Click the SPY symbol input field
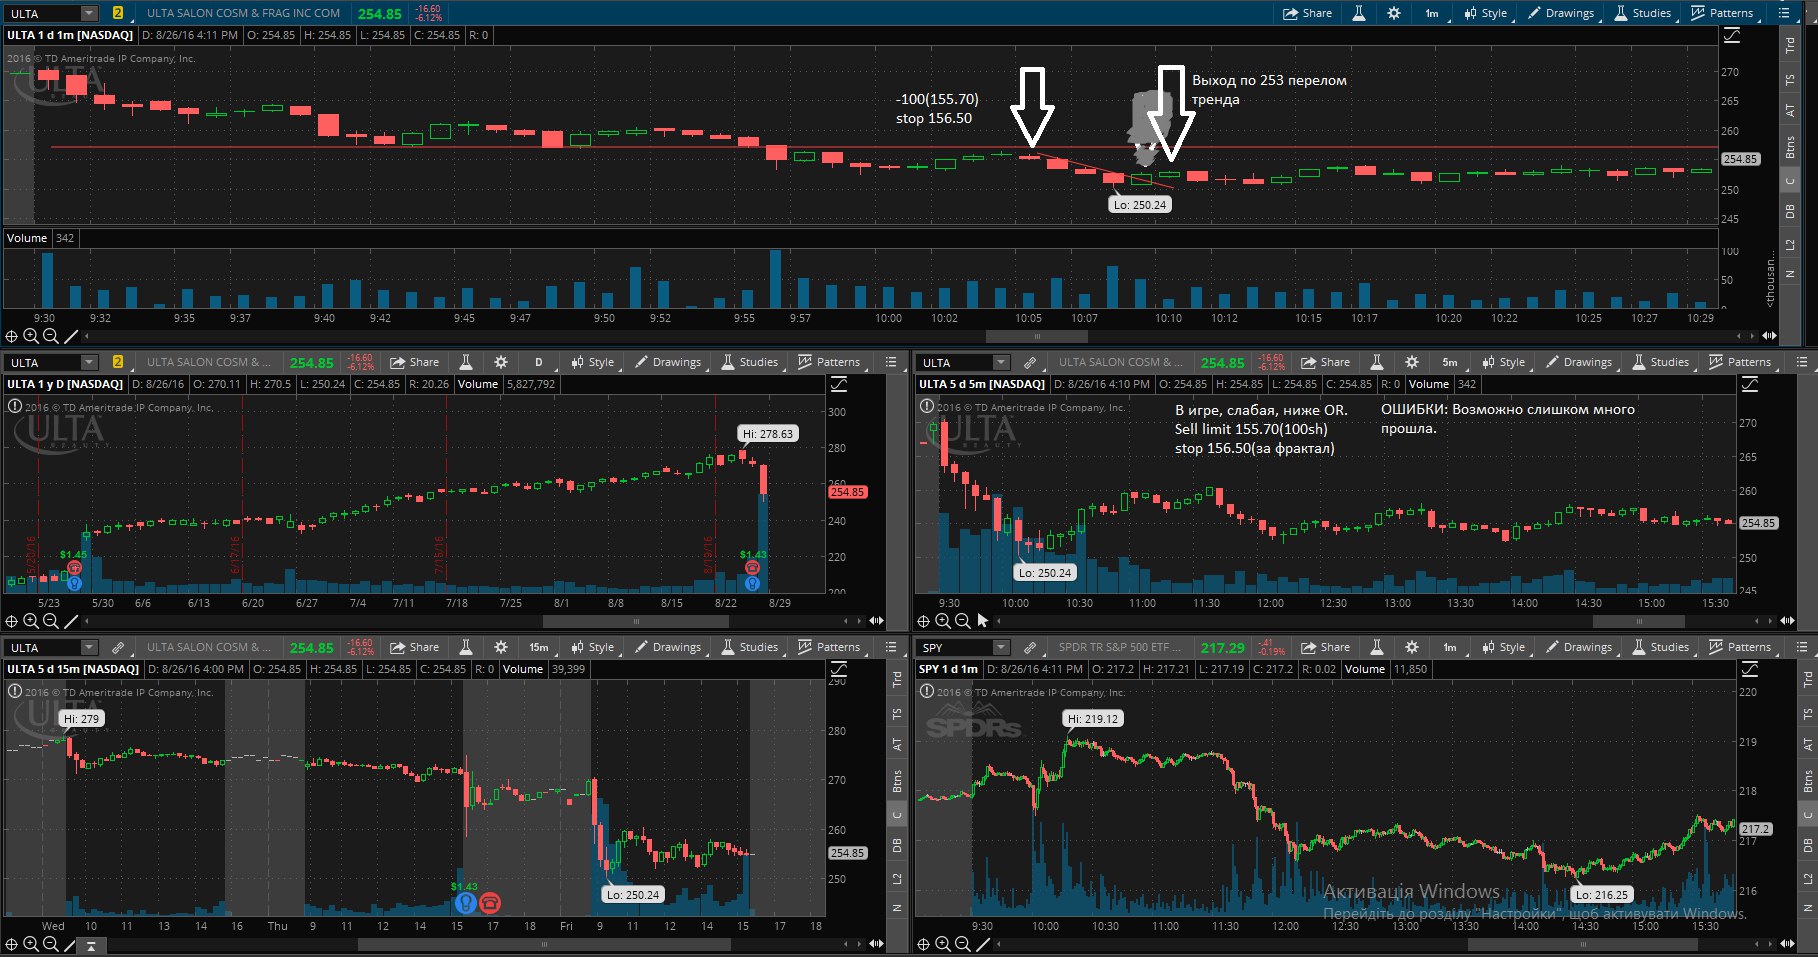This screenshot has height=957, width=1818. coord(956,647)
